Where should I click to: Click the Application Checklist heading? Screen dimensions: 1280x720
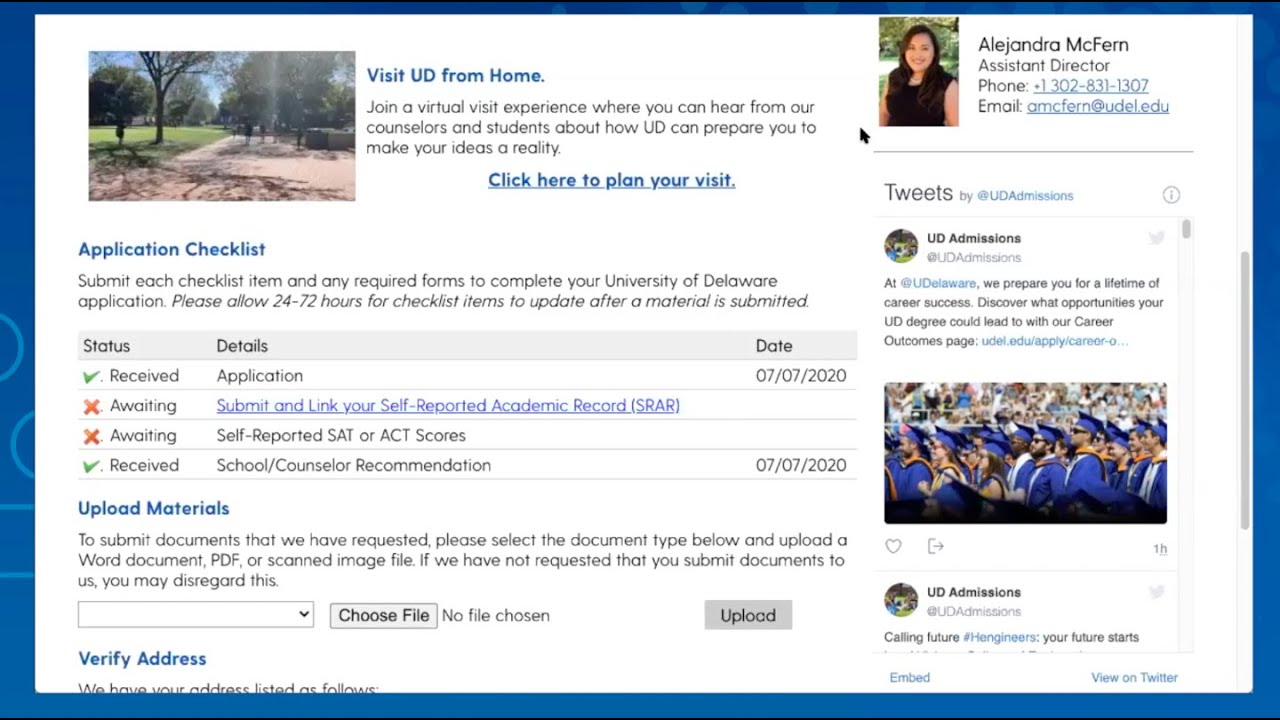(172, 249)
